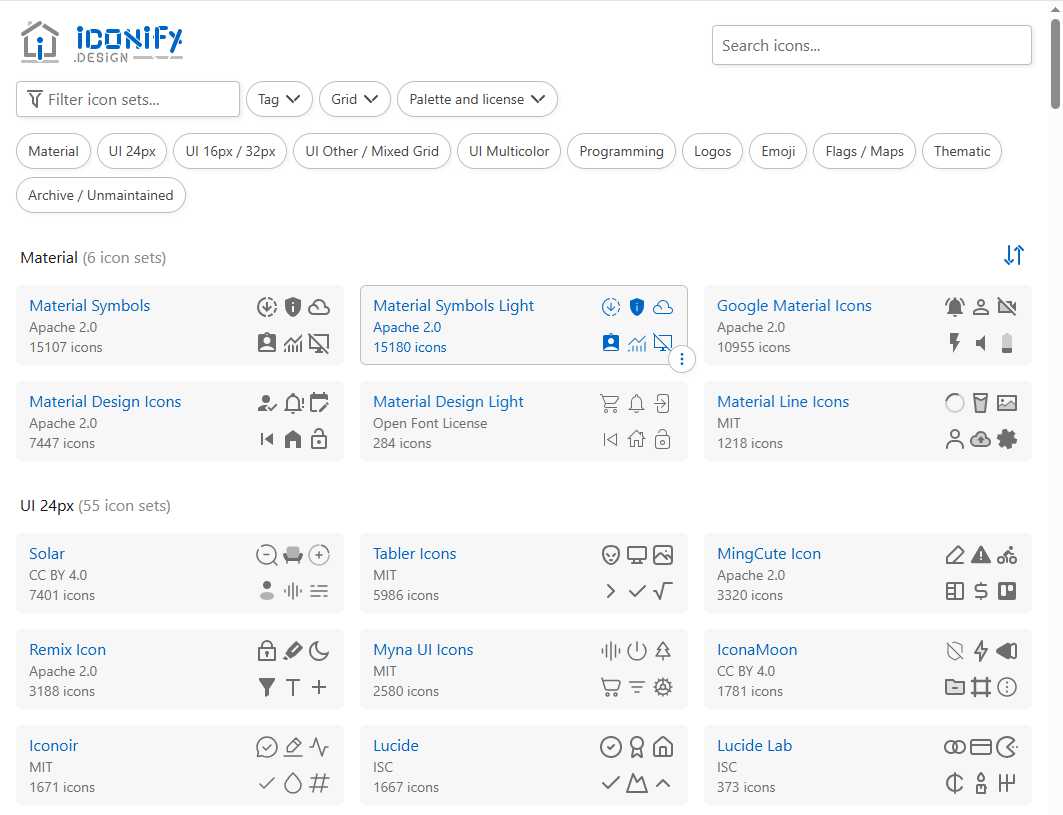Toggle the Material filter pill
Viewport: 1063px width, 815px height.
tap(53, 151)
